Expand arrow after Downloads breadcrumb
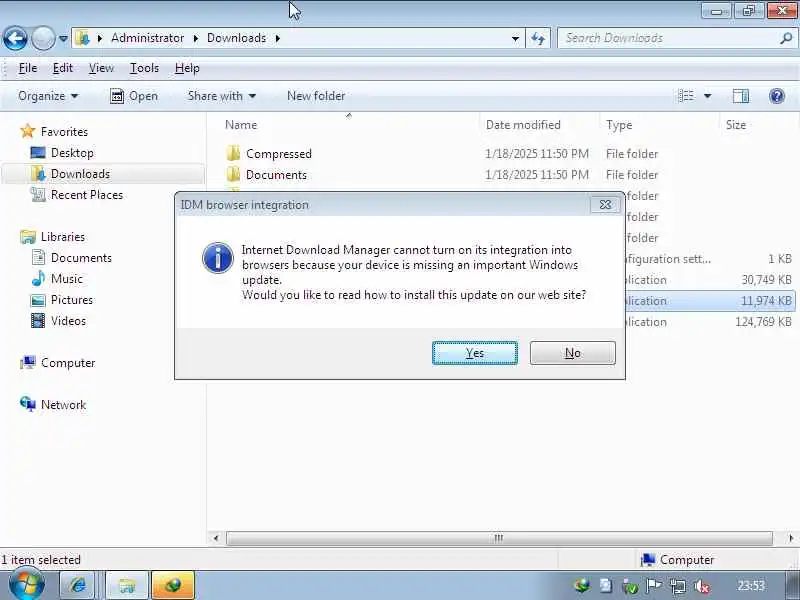 [x=278, y=38]
